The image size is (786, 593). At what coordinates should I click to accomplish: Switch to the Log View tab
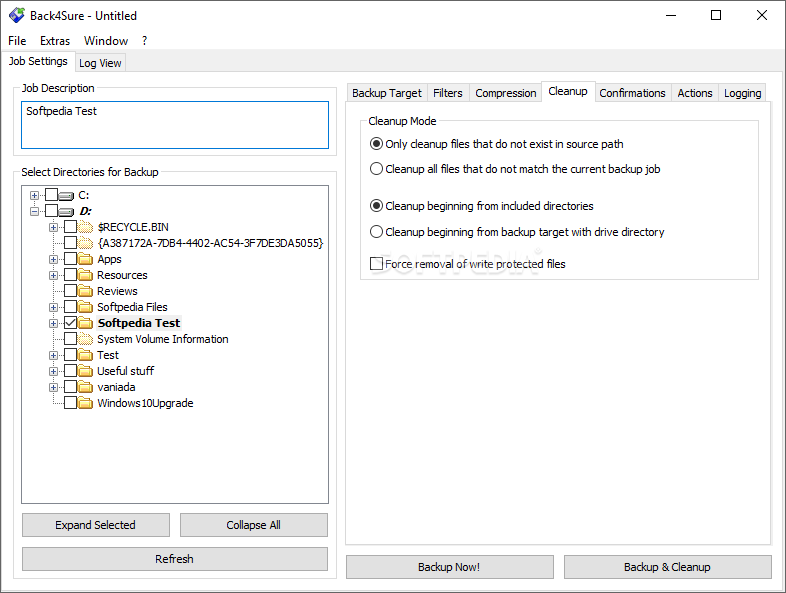coord(100,63)
